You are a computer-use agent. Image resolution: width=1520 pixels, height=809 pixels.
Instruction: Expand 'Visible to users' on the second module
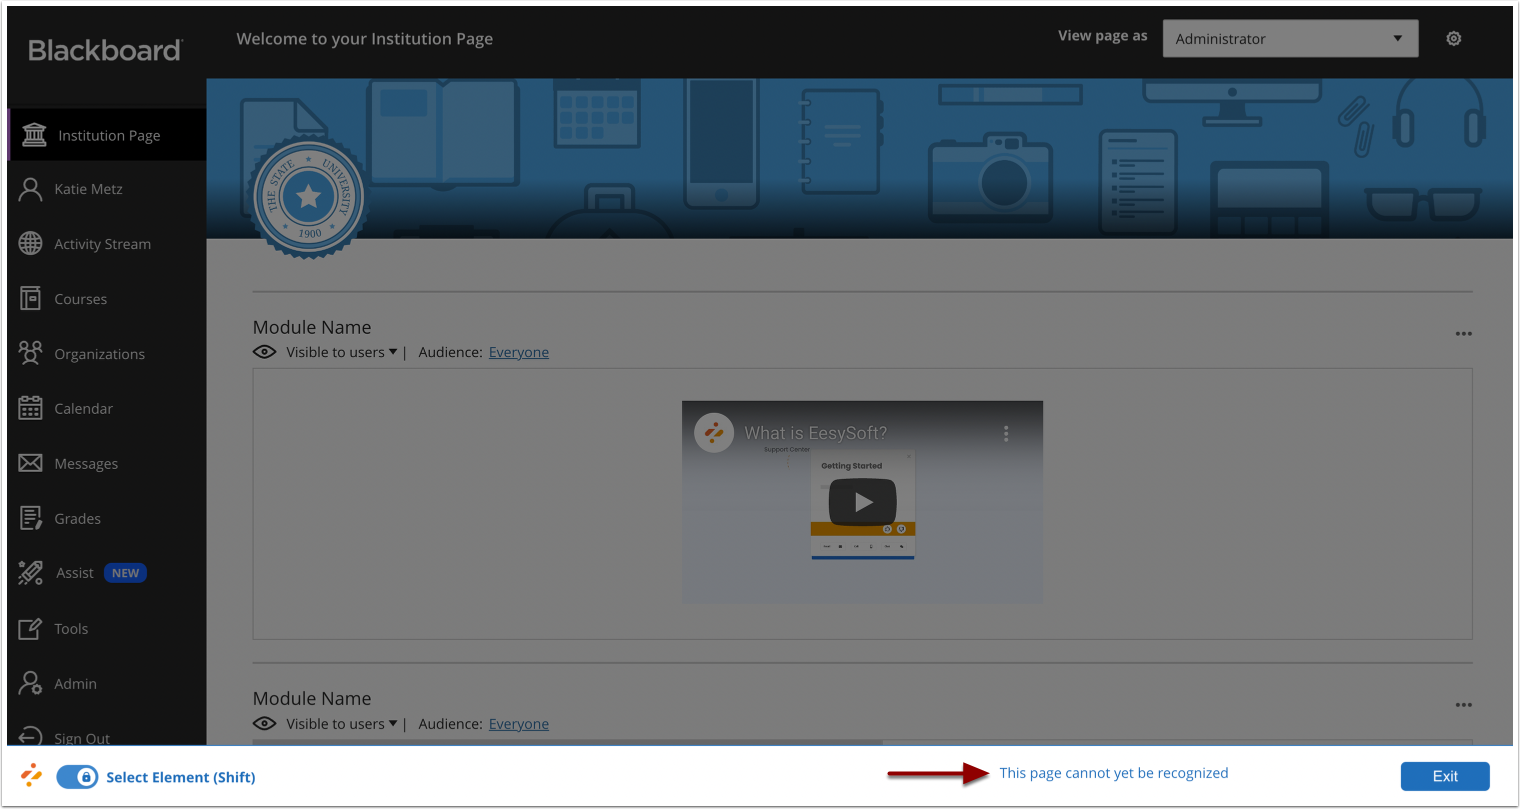pos(336,723)
